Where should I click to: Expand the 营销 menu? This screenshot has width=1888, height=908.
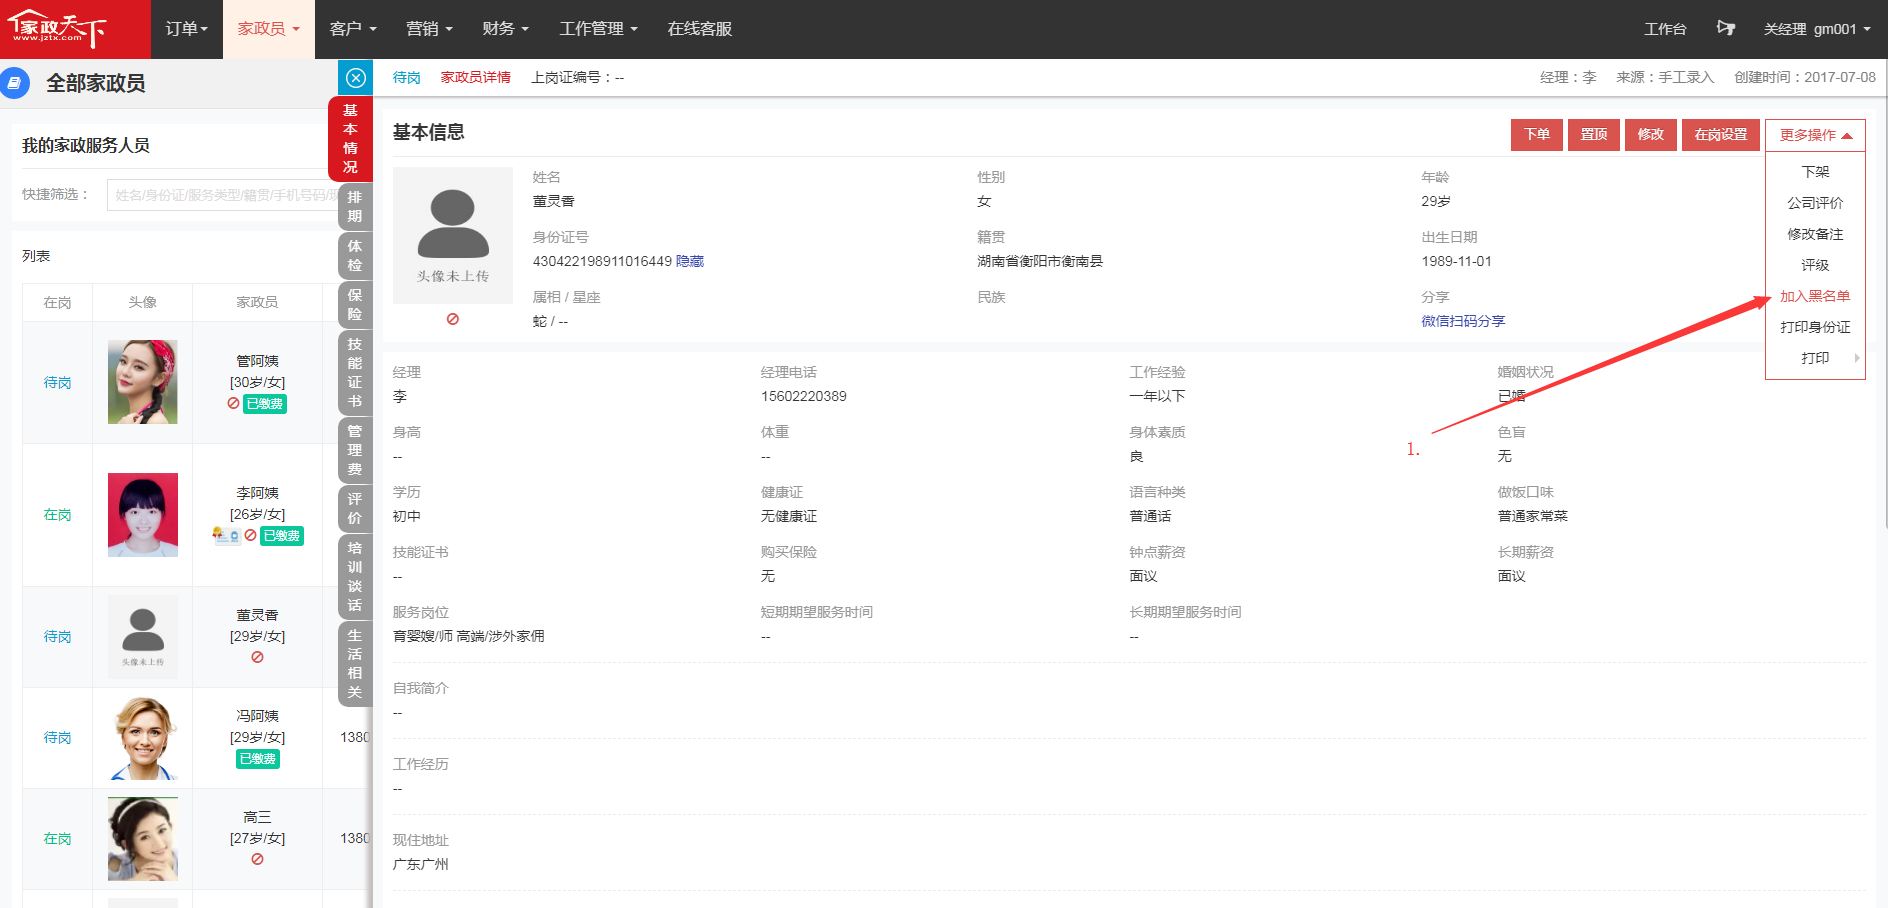pos(429,29)
